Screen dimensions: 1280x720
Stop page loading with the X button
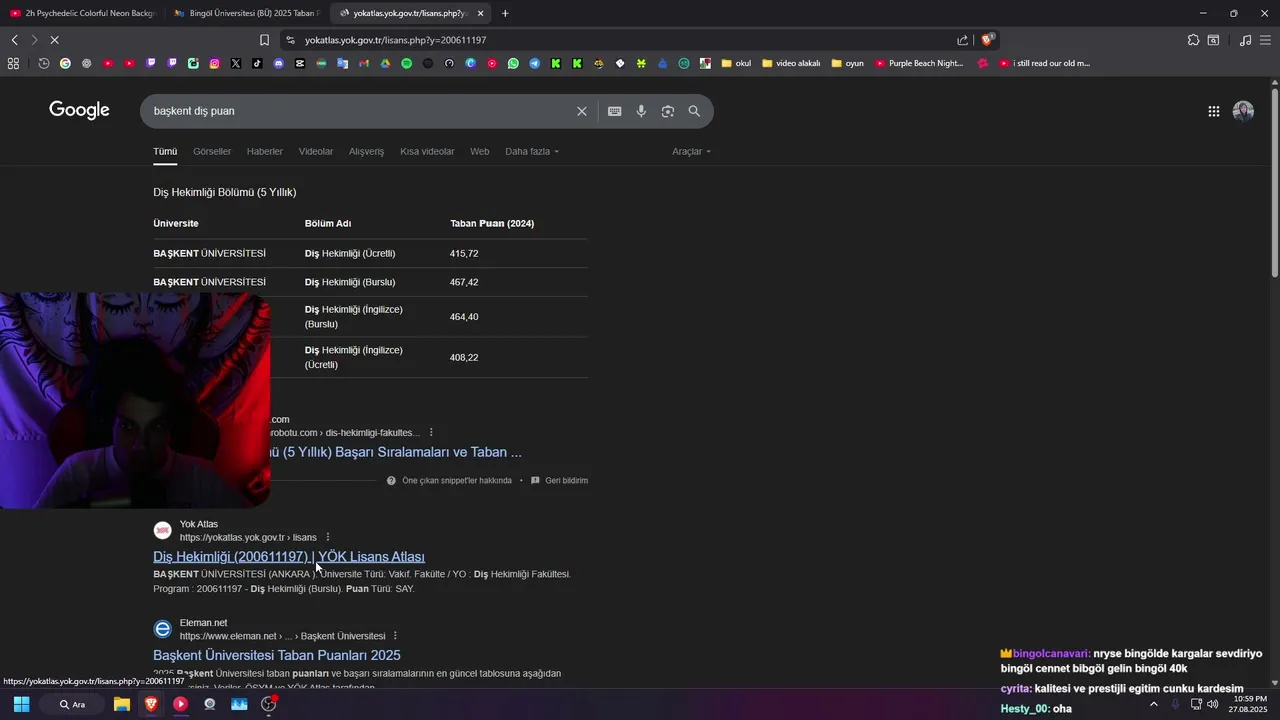pyautogui.click(x=54, y=40)
